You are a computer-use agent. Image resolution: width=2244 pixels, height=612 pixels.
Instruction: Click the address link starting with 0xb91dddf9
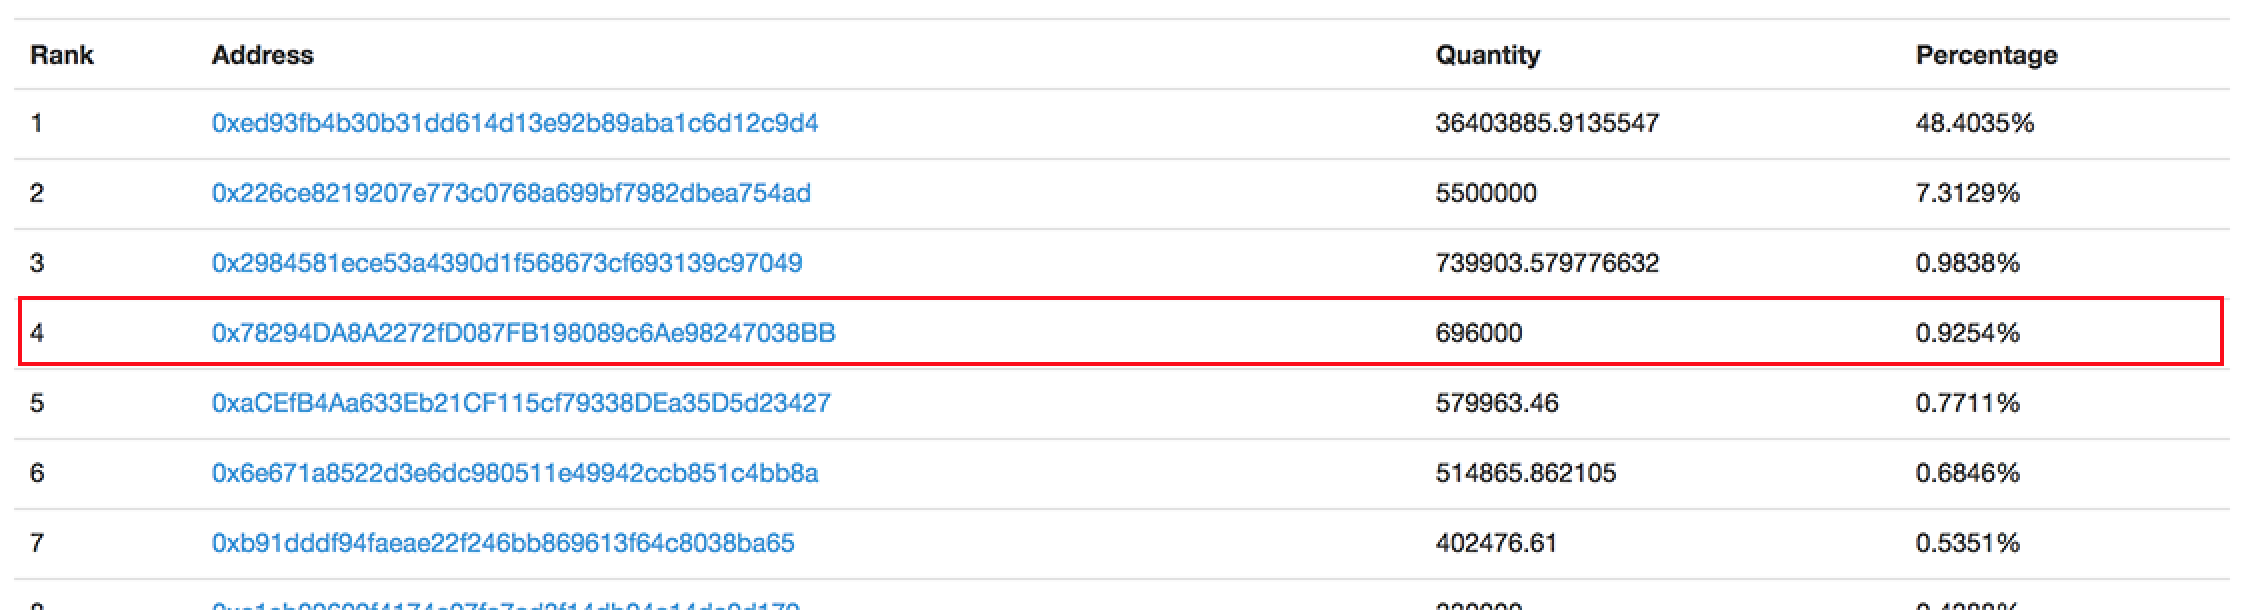(503, 543)
